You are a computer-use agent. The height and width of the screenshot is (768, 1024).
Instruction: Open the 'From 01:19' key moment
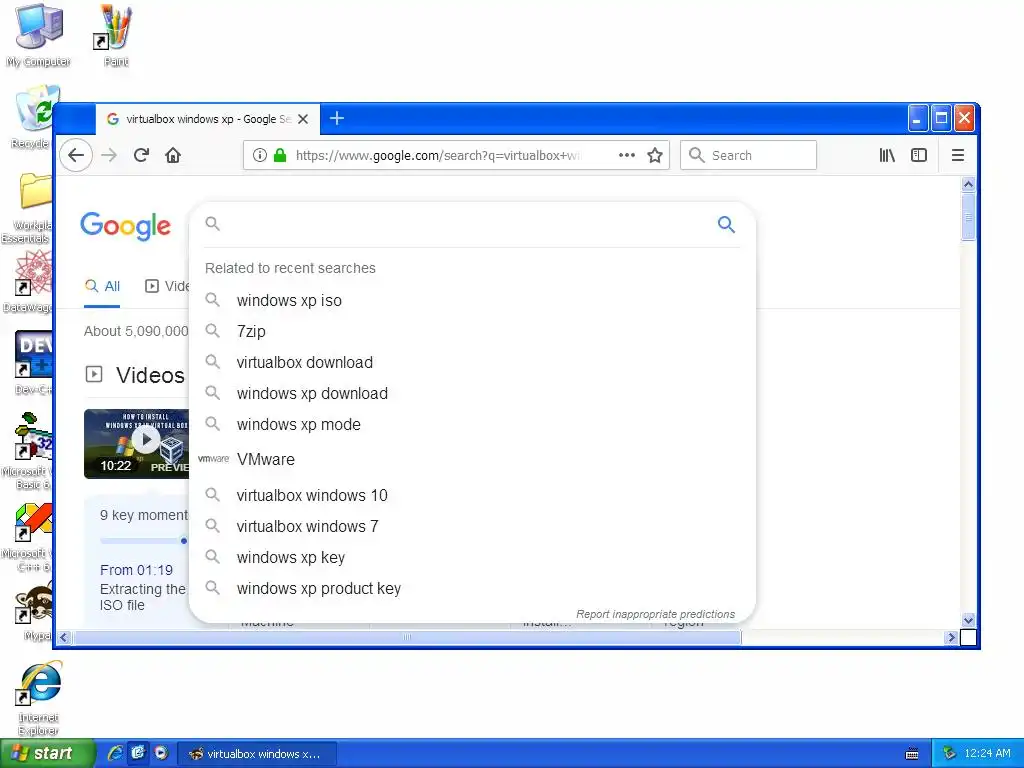(x=136, y=570)
